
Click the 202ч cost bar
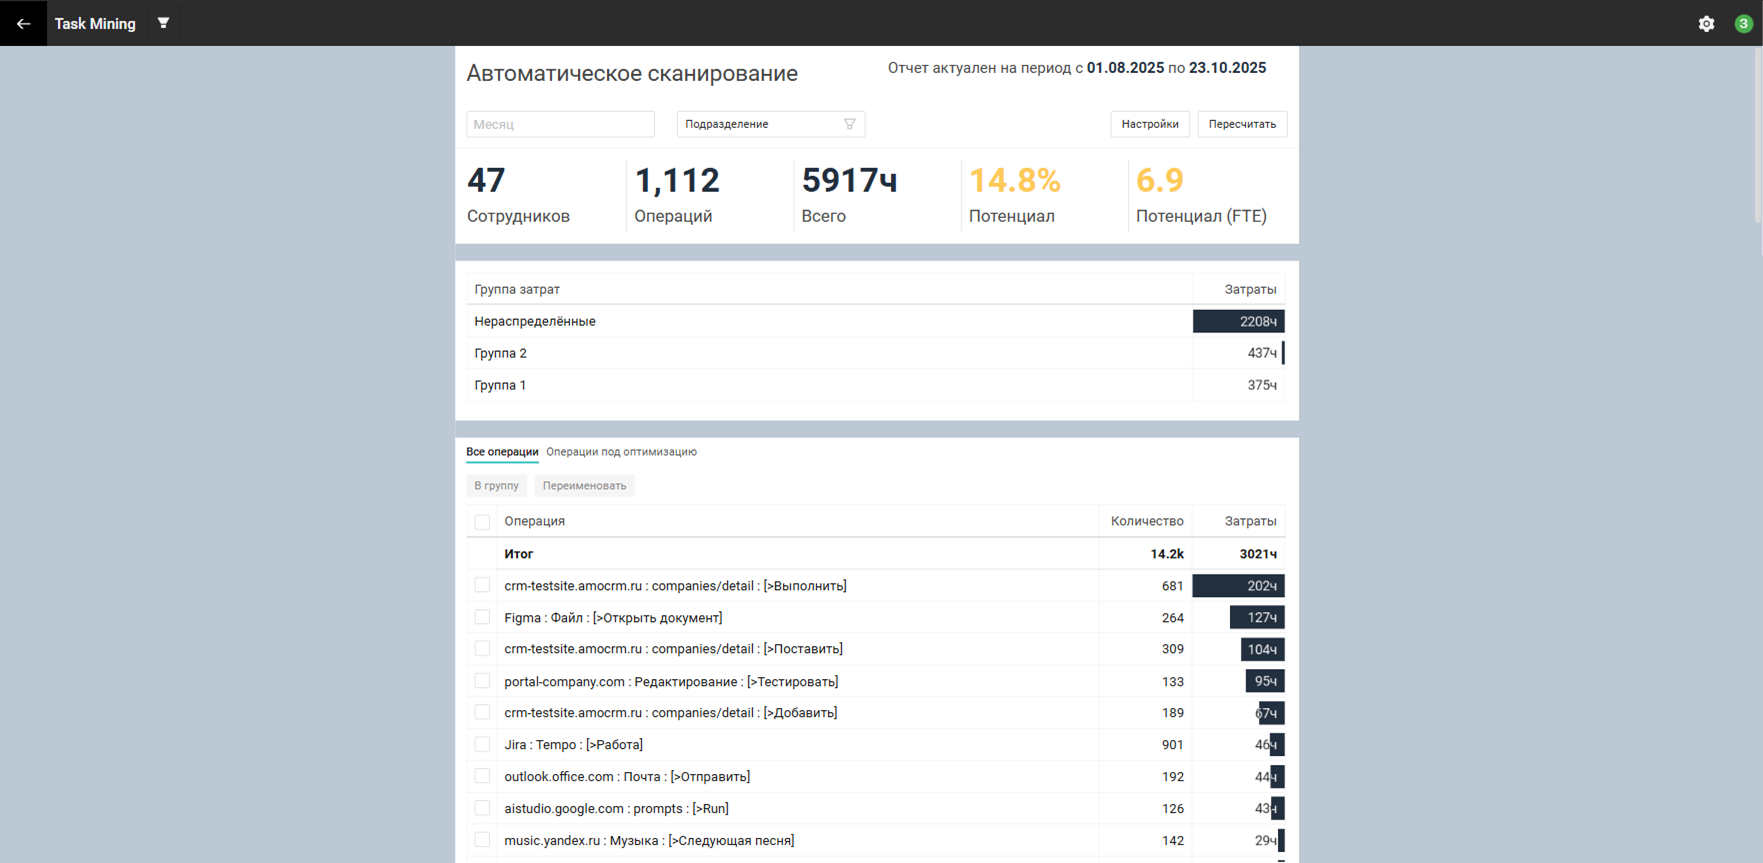[1238, 586]
